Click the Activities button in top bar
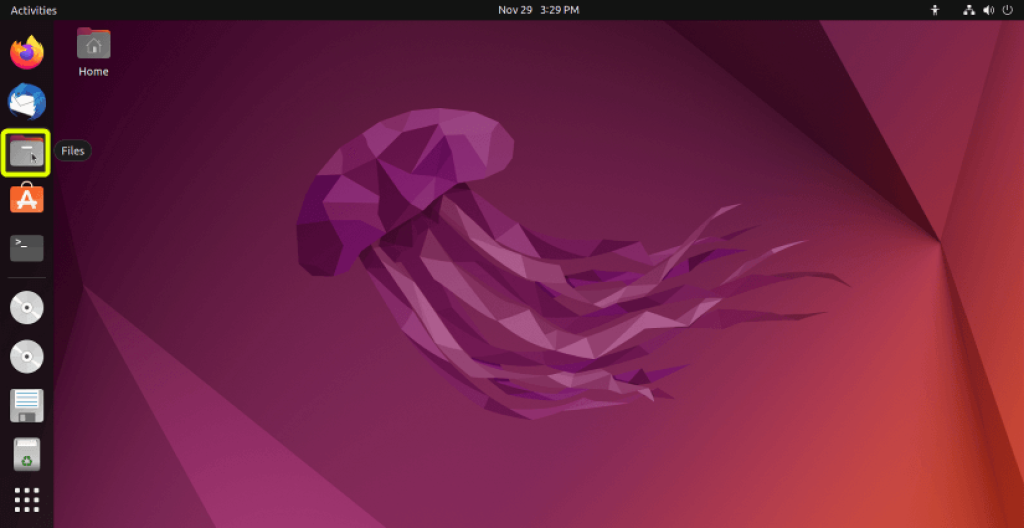 click(x=33, y=10)
